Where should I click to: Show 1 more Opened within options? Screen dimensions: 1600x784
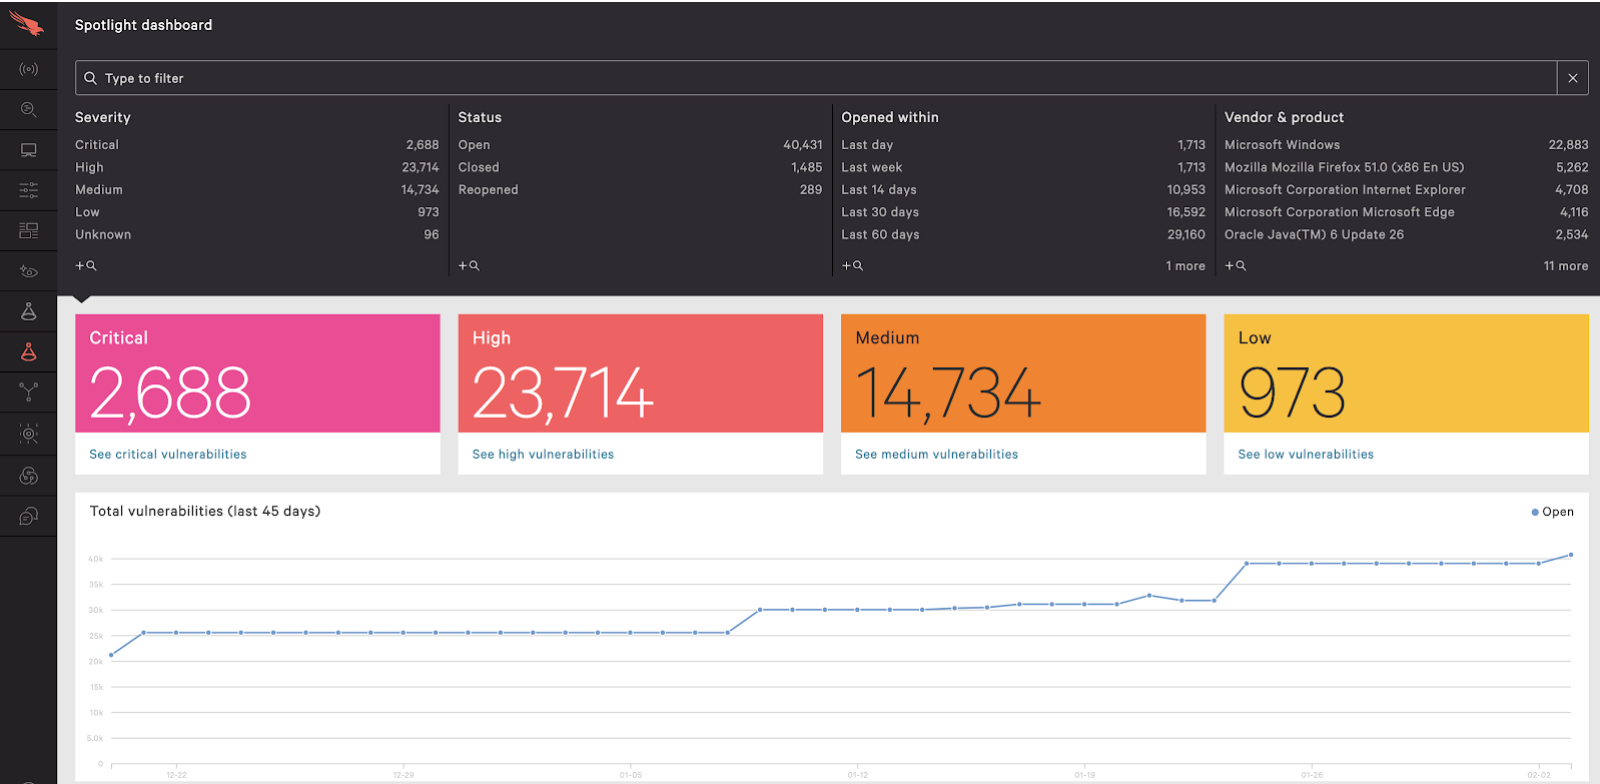[1185, 266]
